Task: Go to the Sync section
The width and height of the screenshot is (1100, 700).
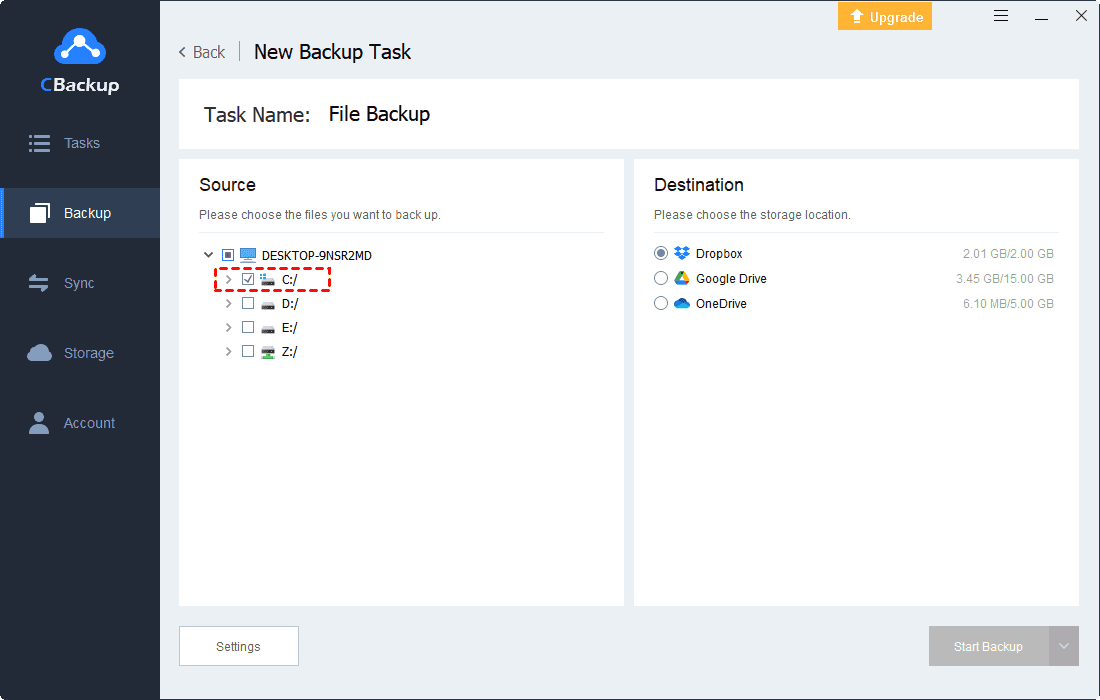Action: [x=80, y=283]
